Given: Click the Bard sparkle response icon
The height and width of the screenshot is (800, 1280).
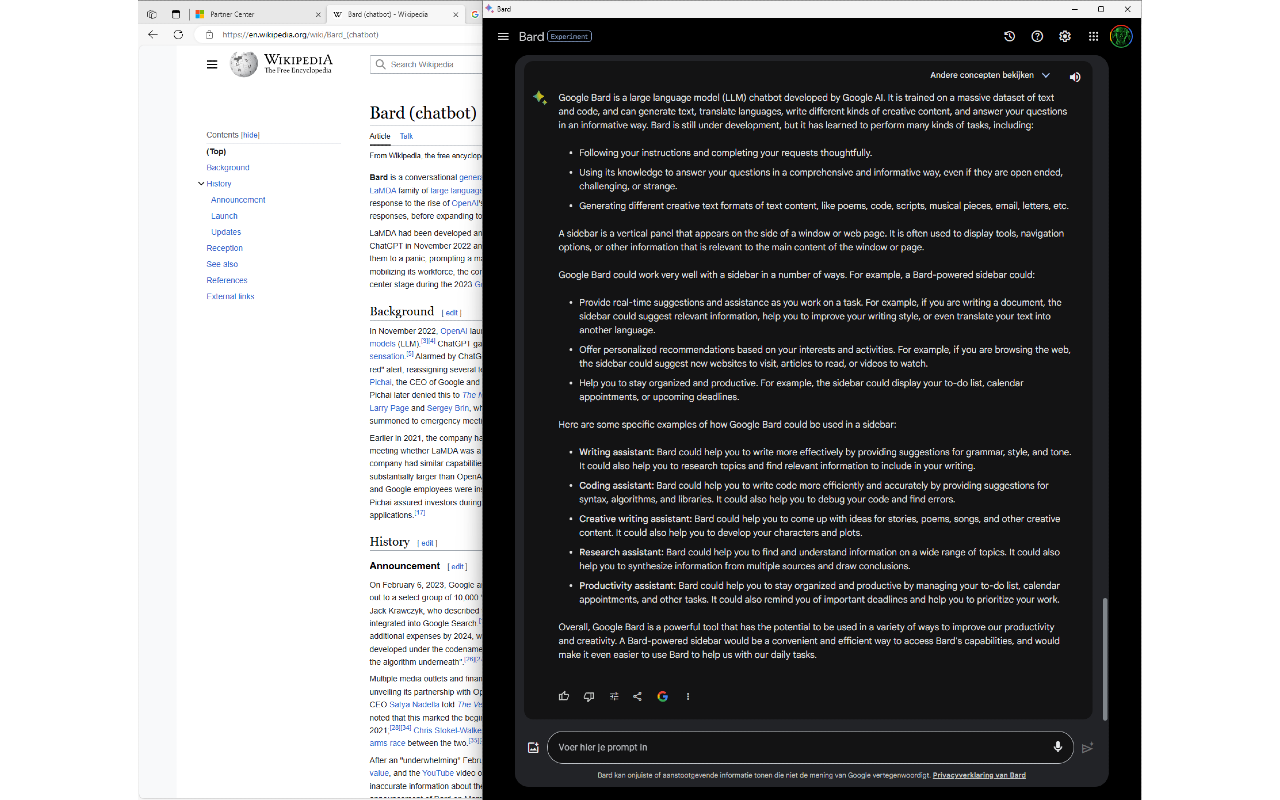Looking at the screenshot, I should (x=540, y=97).
